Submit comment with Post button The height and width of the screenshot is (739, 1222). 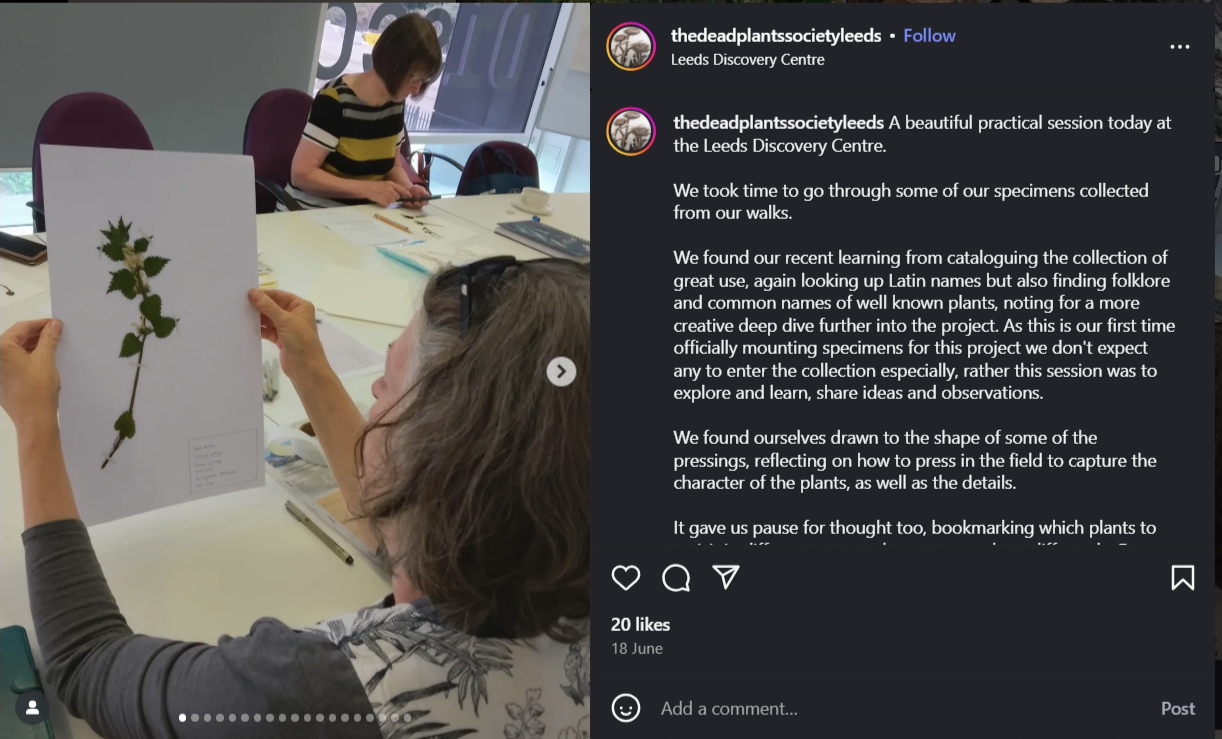coord(1178,708)
